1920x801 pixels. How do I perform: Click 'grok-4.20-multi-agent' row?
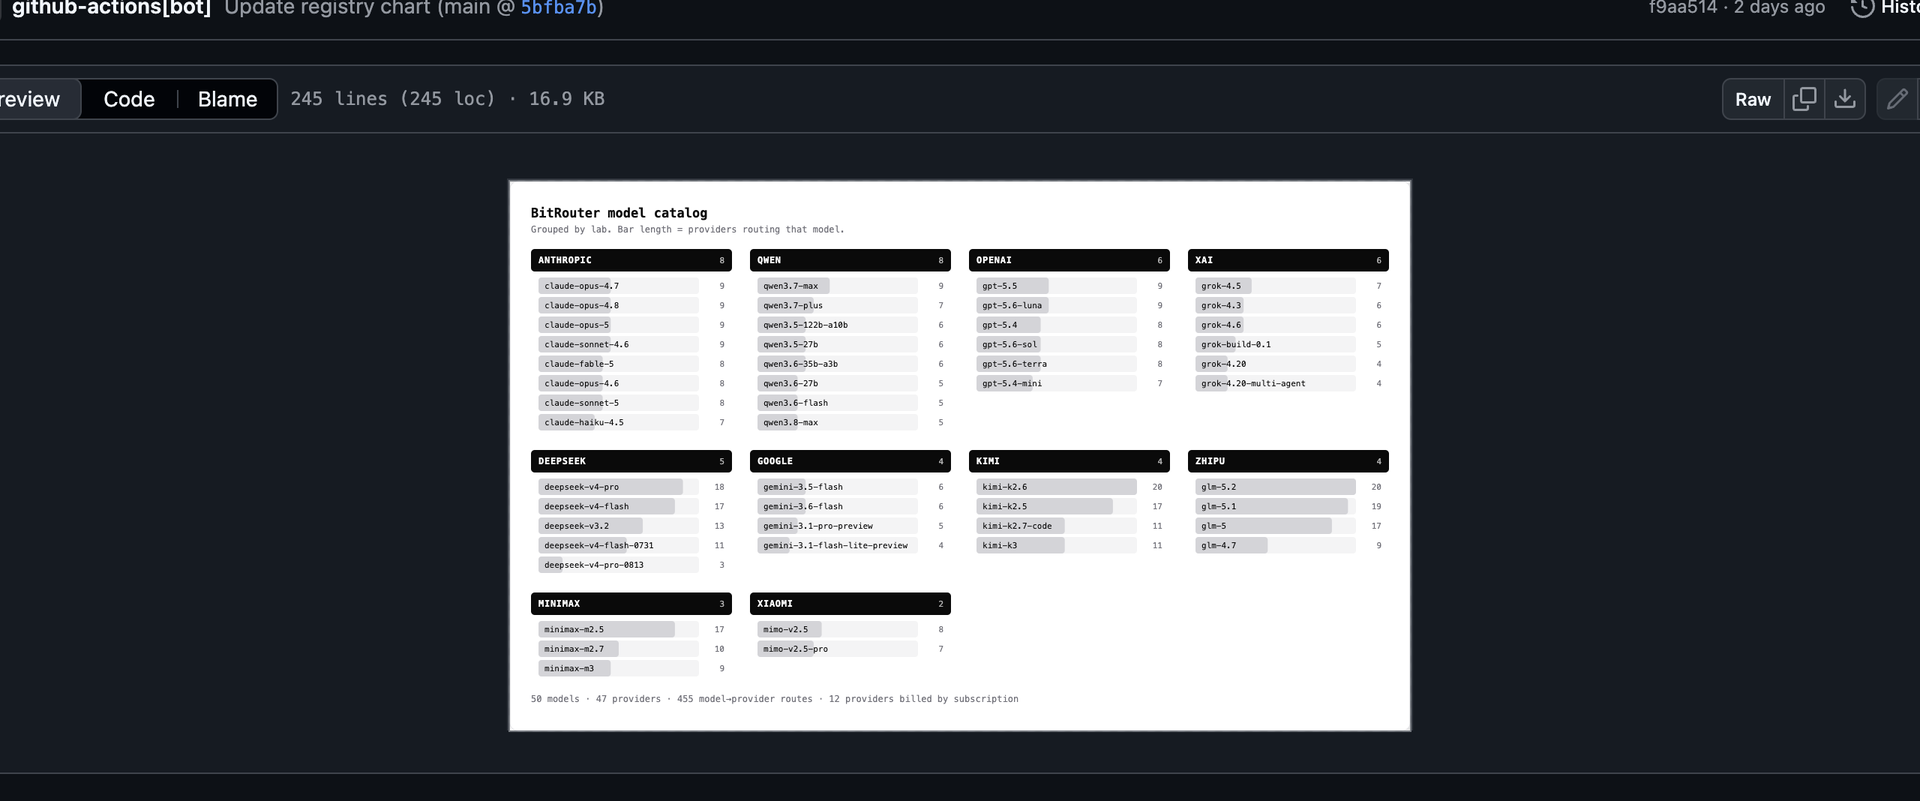pyautogui.click(x=1288, y=383)
